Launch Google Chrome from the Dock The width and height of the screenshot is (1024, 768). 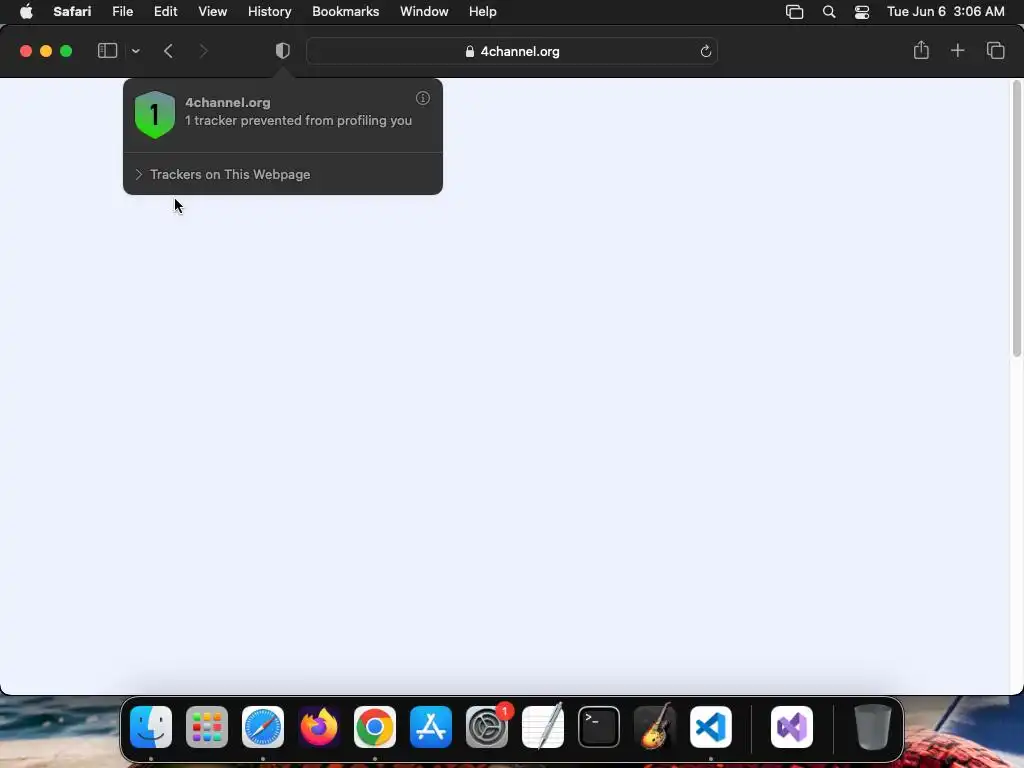(x=375, y=727)
